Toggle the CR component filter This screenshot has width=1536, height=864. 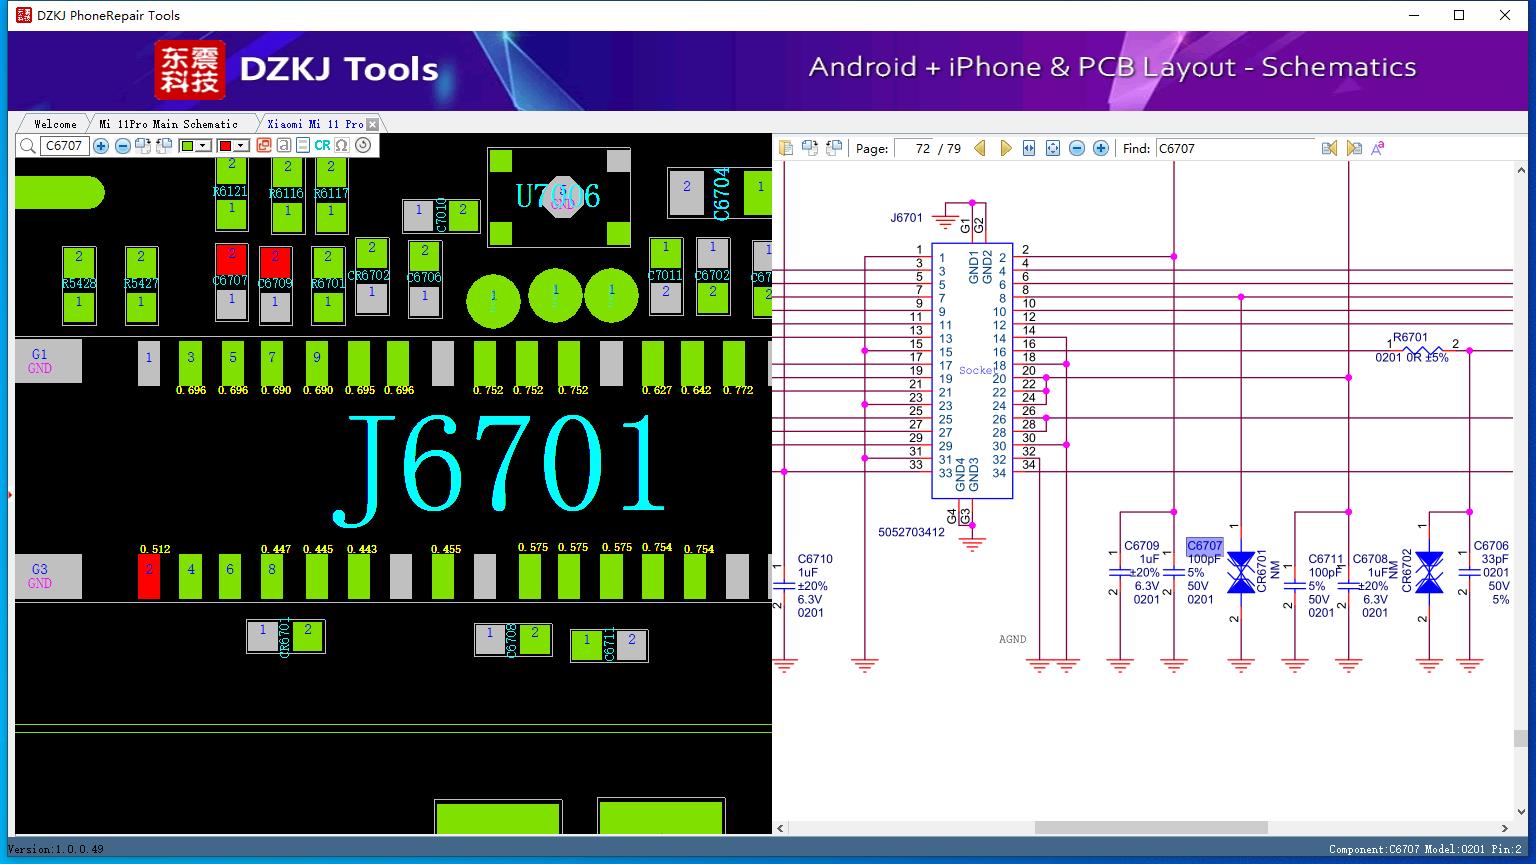pyautogui.click(x=322, y=146)
